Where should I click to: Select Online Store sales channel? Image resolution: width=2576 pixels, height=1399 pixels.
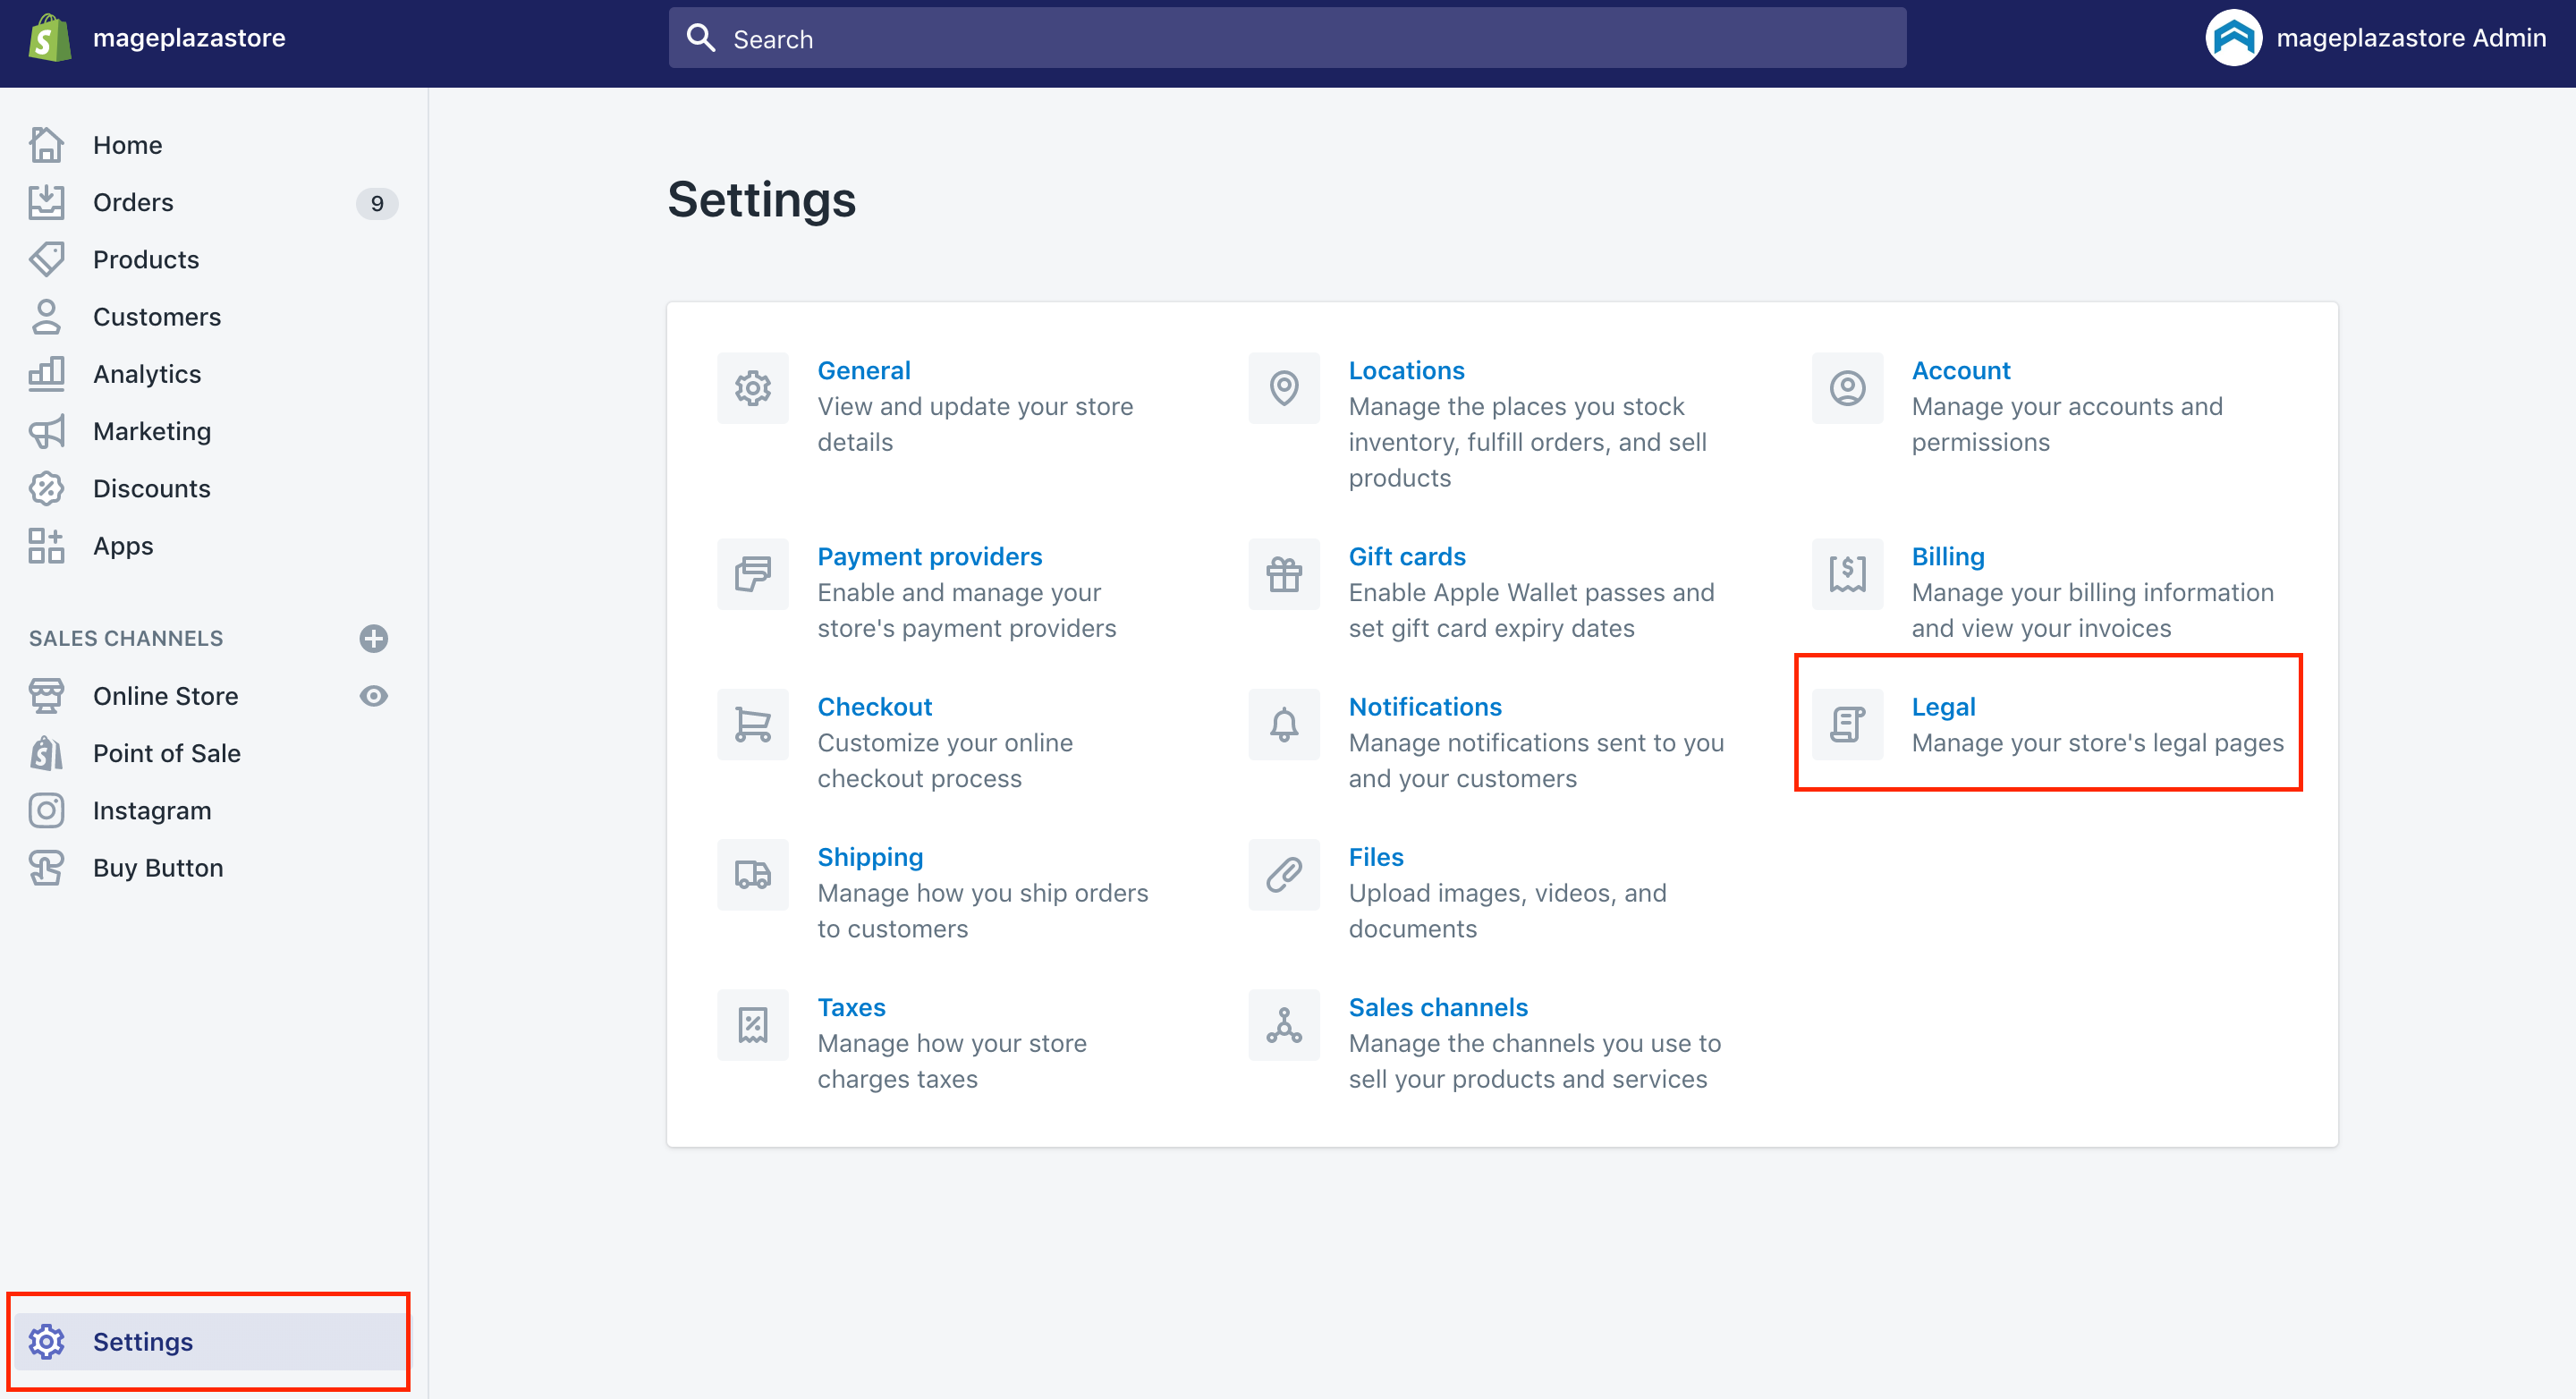(x=166, y=696)
